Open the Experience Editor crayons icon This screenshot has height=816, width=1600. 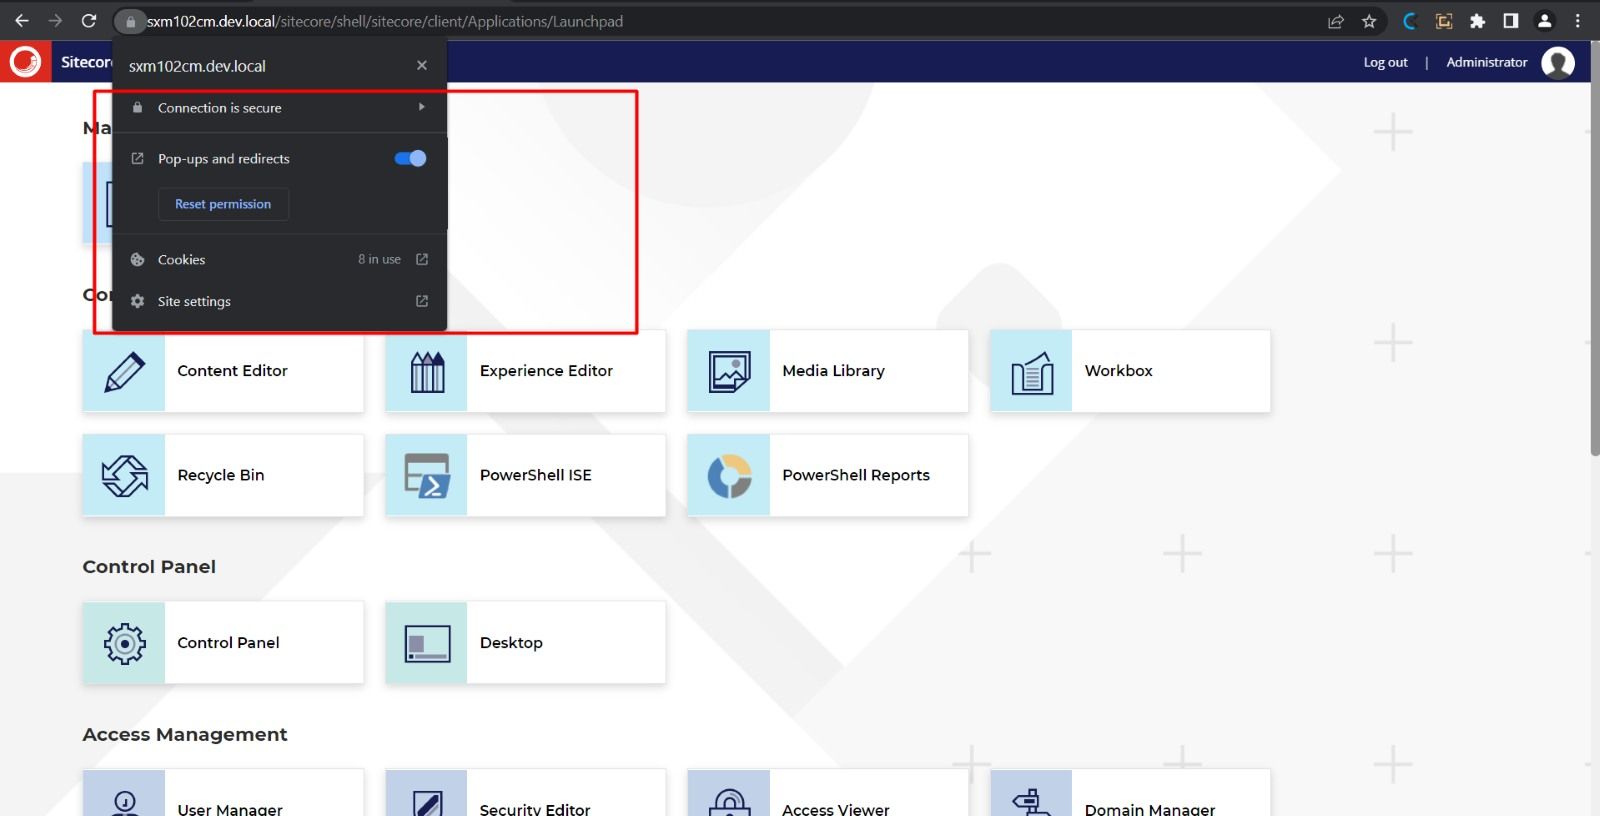[427, 371]
